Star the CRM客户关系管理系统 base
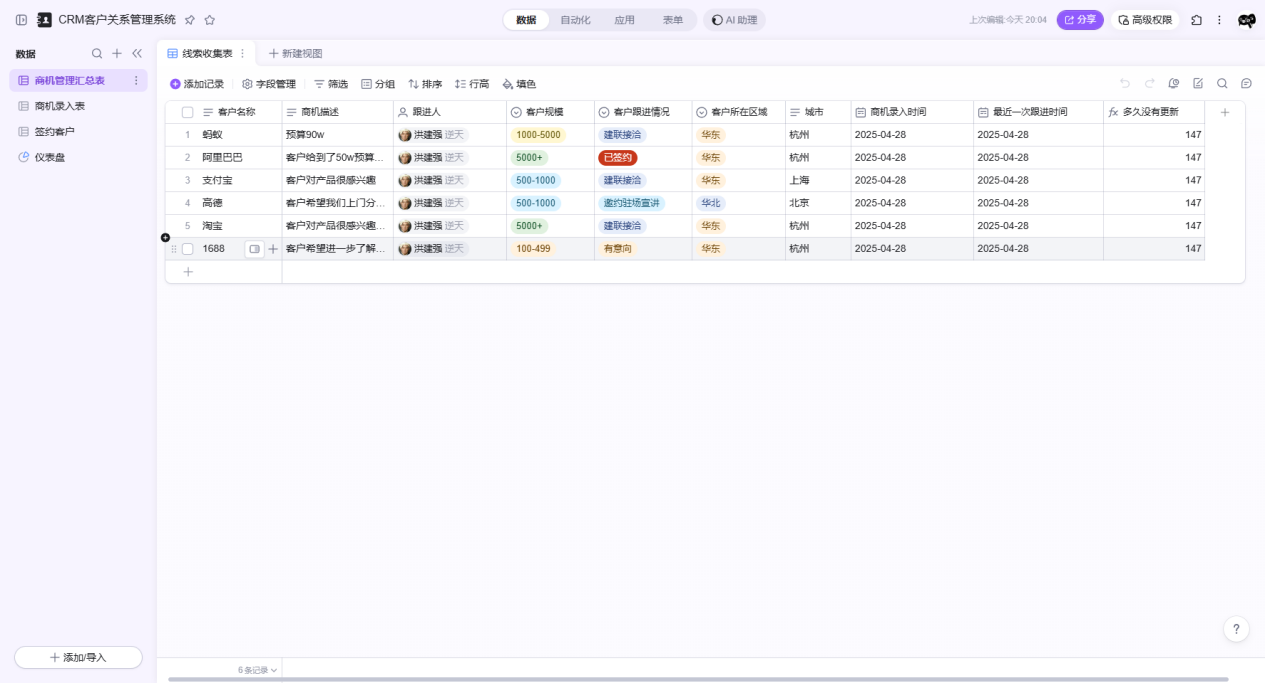 tap(209, 20)
